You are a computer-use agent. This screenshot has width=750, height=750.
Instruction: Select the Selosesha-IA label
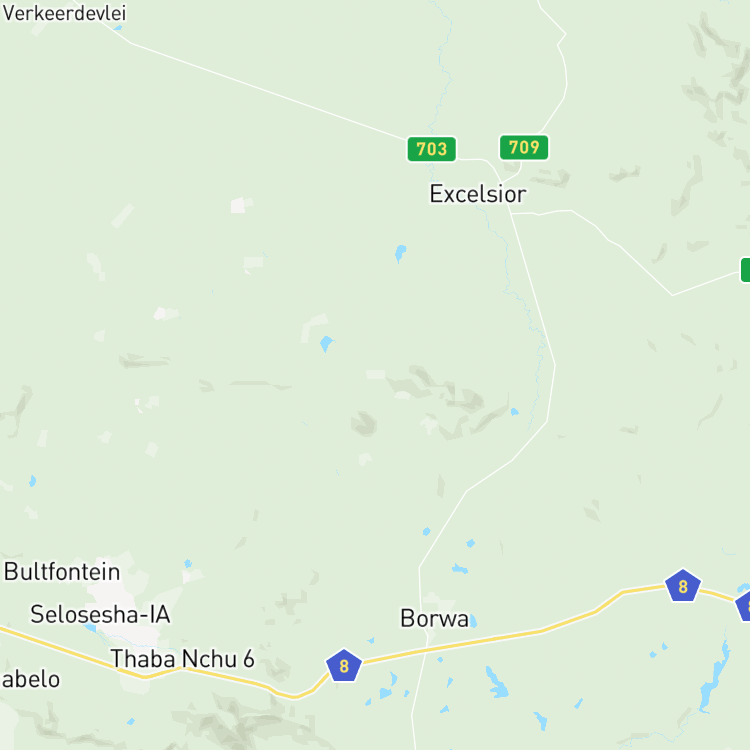[100, 614]
